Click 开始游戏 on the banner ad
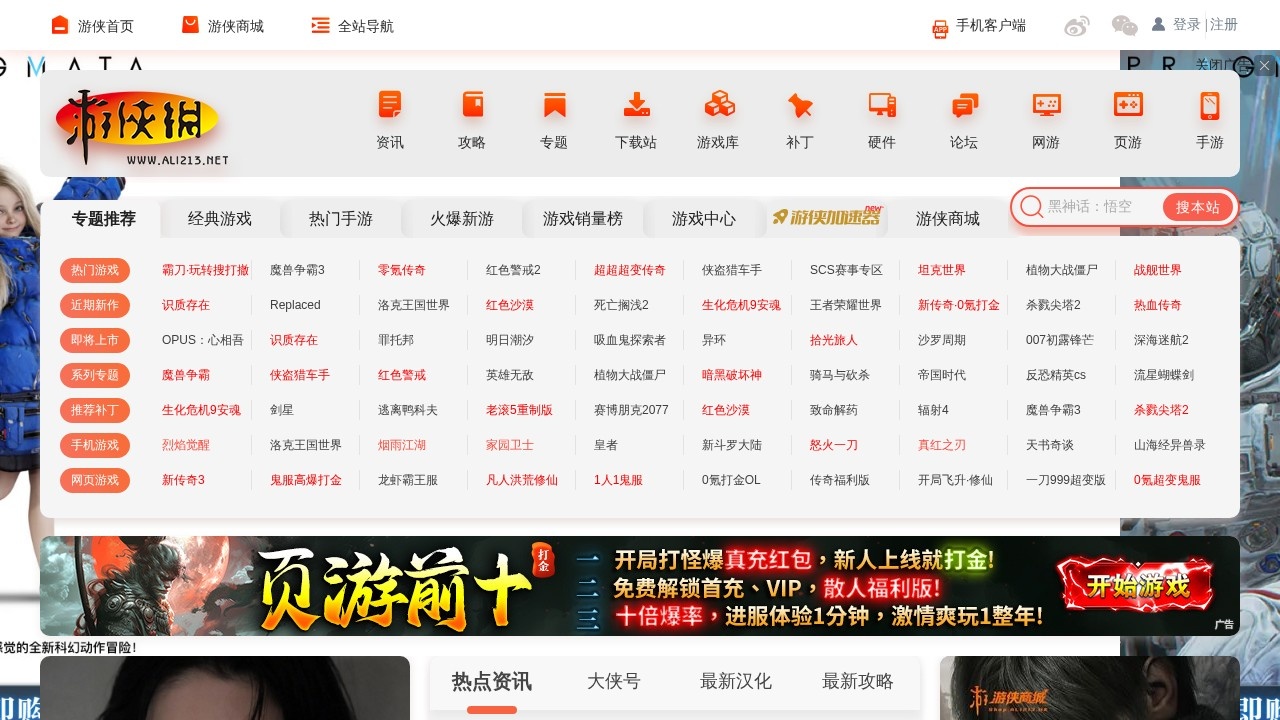 [x=1137, y=584]
